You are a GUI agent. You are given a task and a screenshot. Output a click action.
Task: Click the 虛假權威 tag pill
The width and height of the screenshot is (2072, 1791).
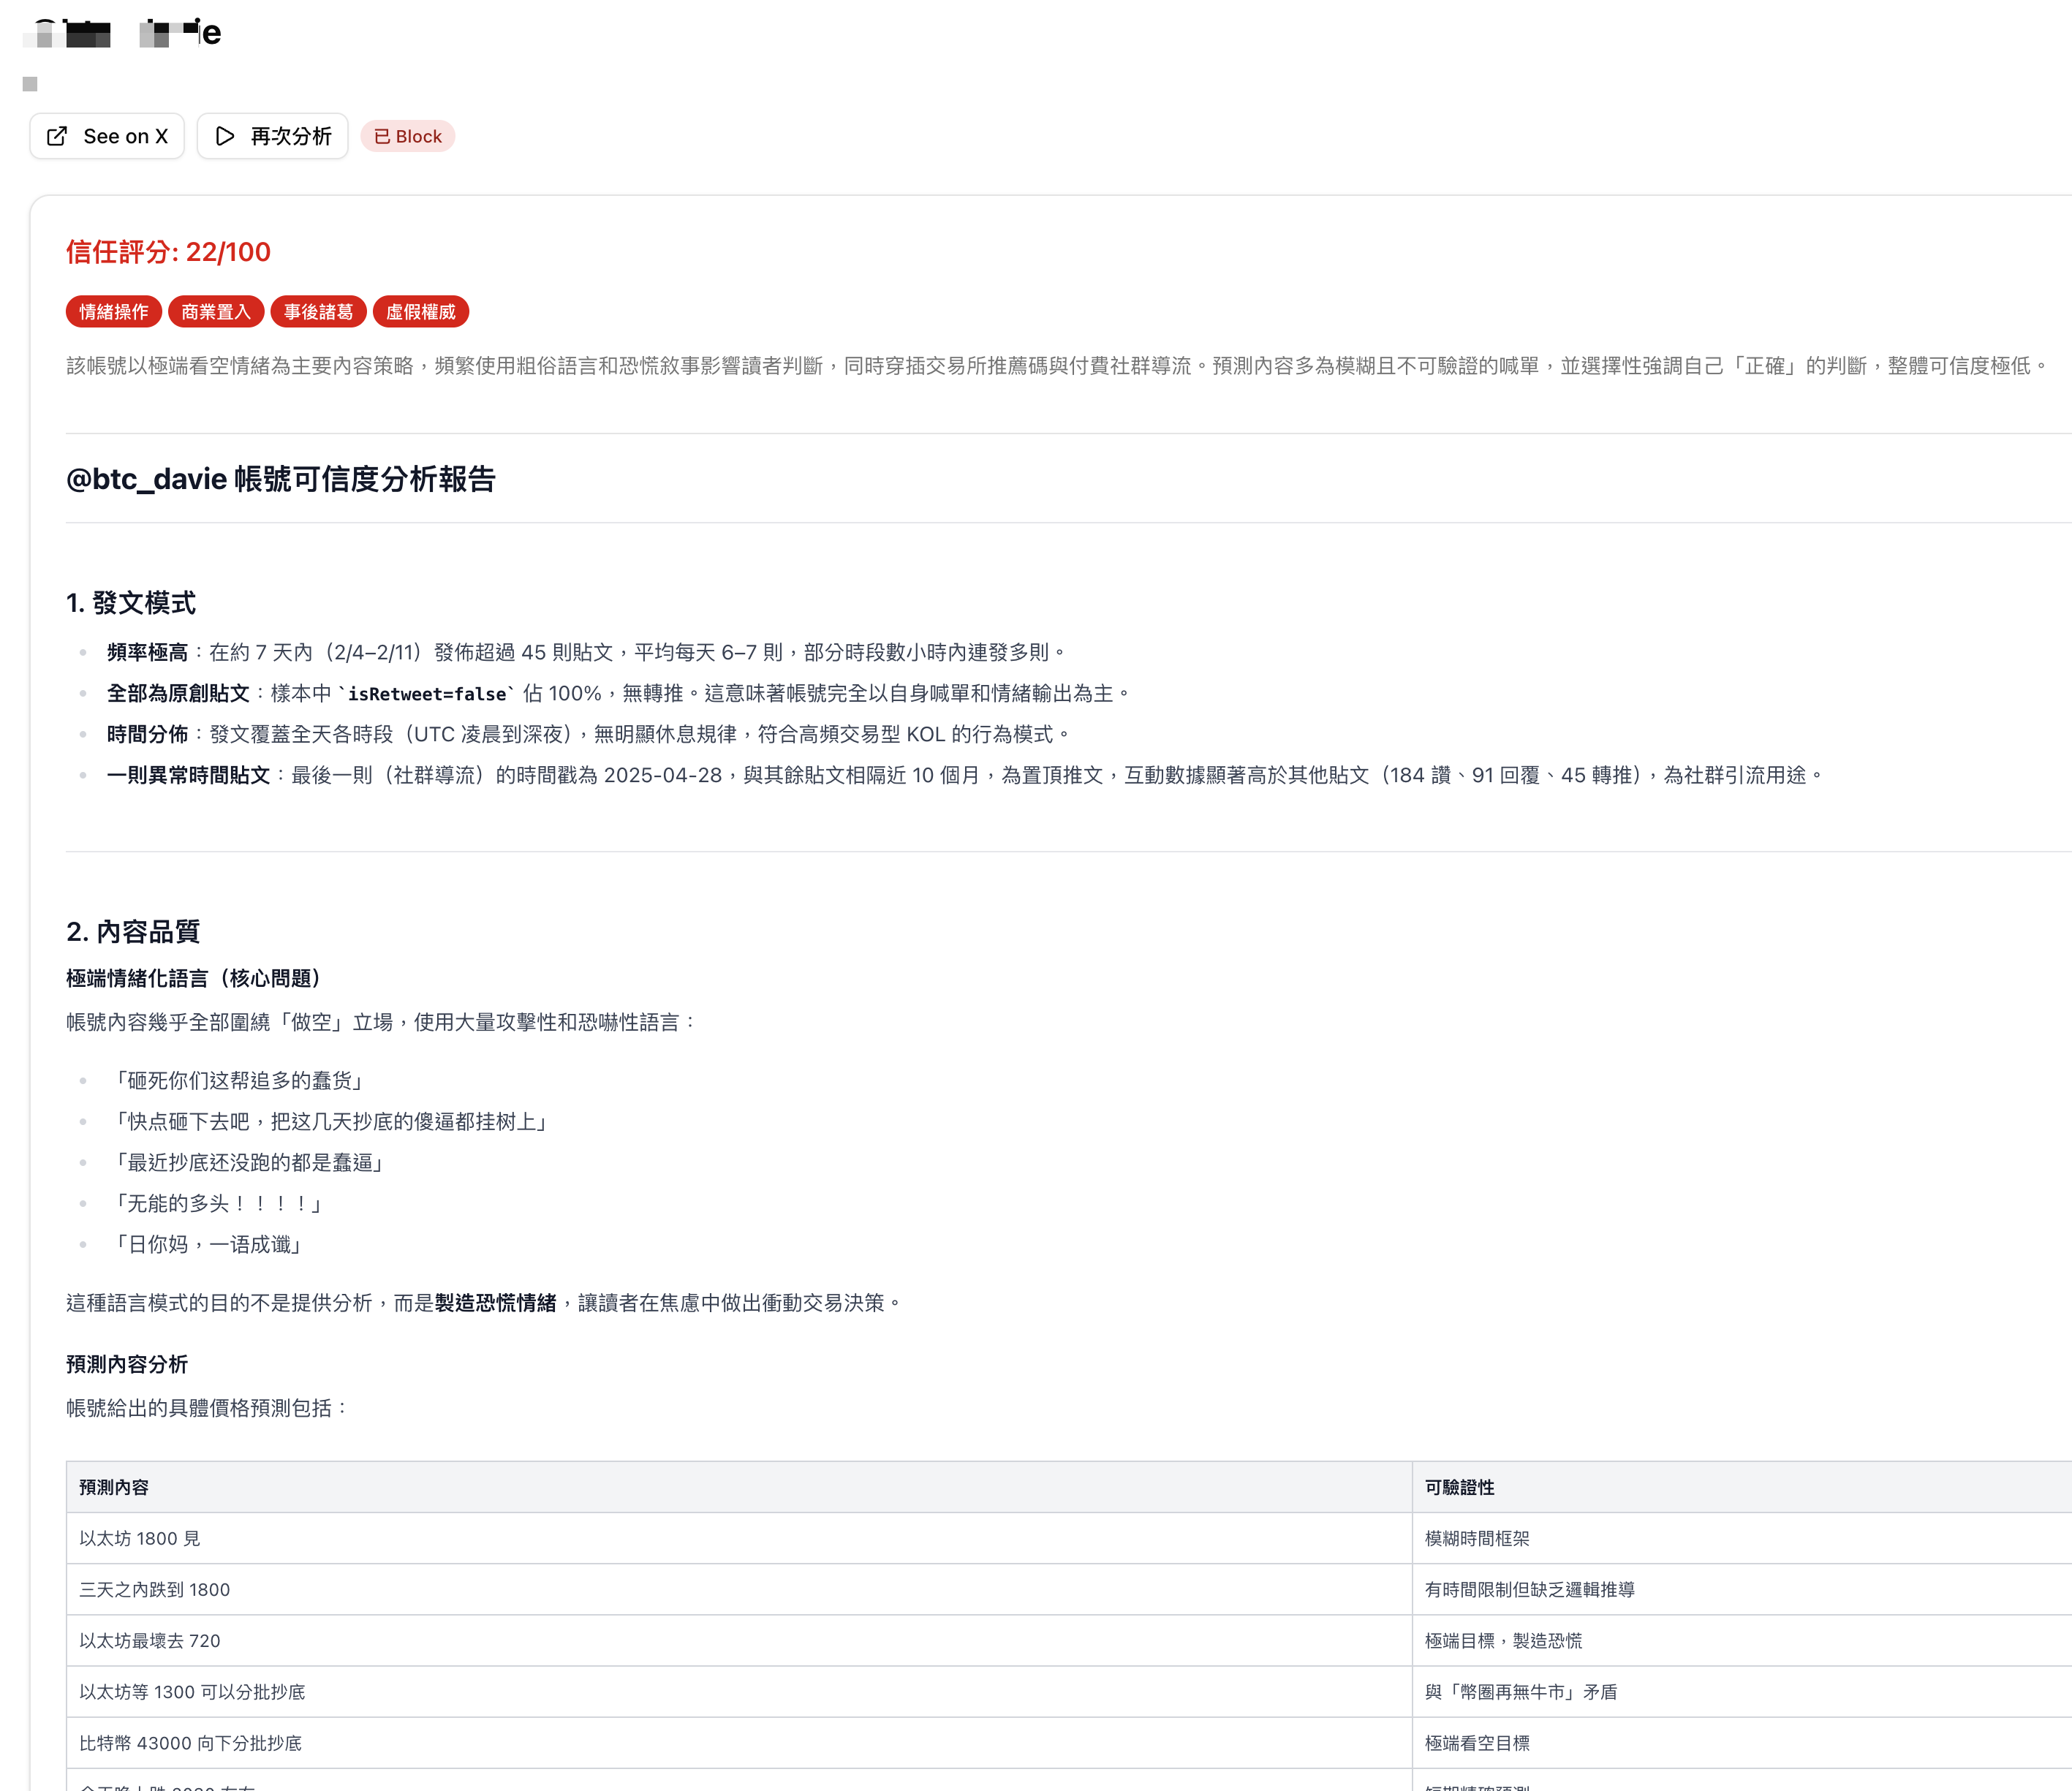point(422,311)
